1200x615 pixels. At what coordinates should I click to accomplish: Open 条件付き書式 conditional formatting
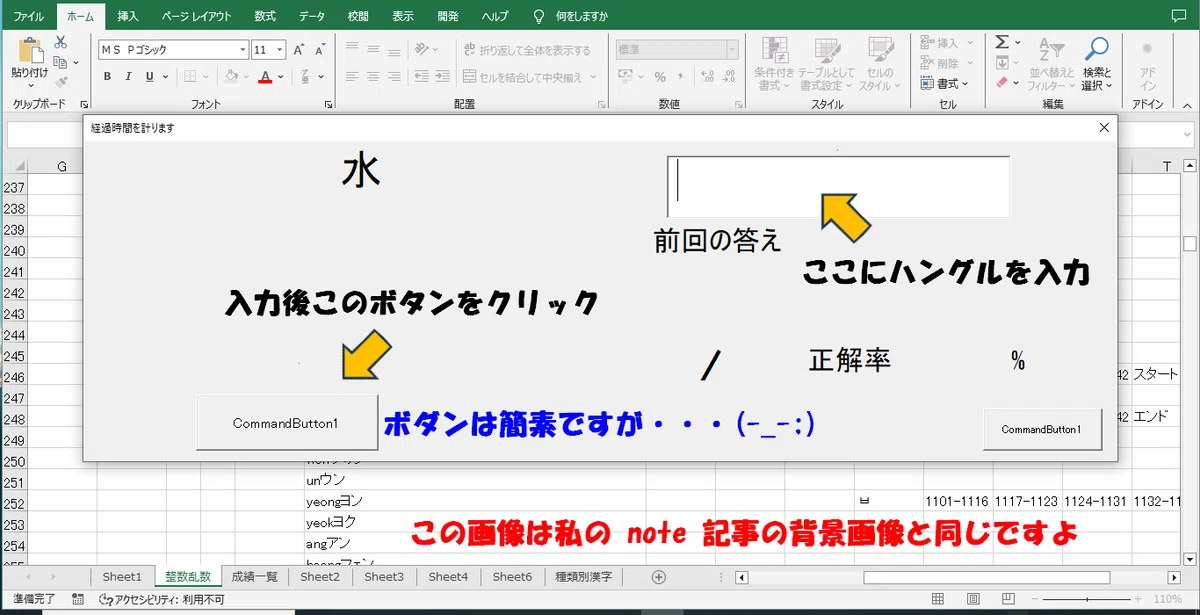[774, 64]
